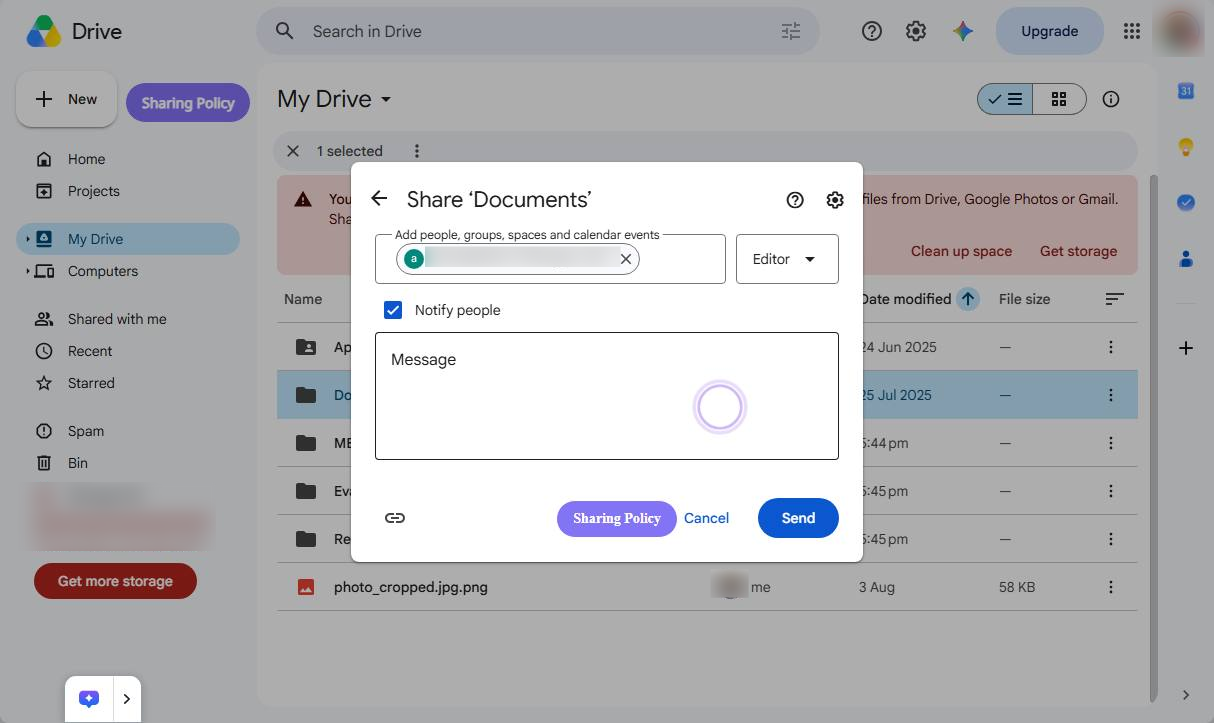Screen dimensions: 1214x723
Task: Toggle sort direction arrow on Date modified
Action: (968, 299)
